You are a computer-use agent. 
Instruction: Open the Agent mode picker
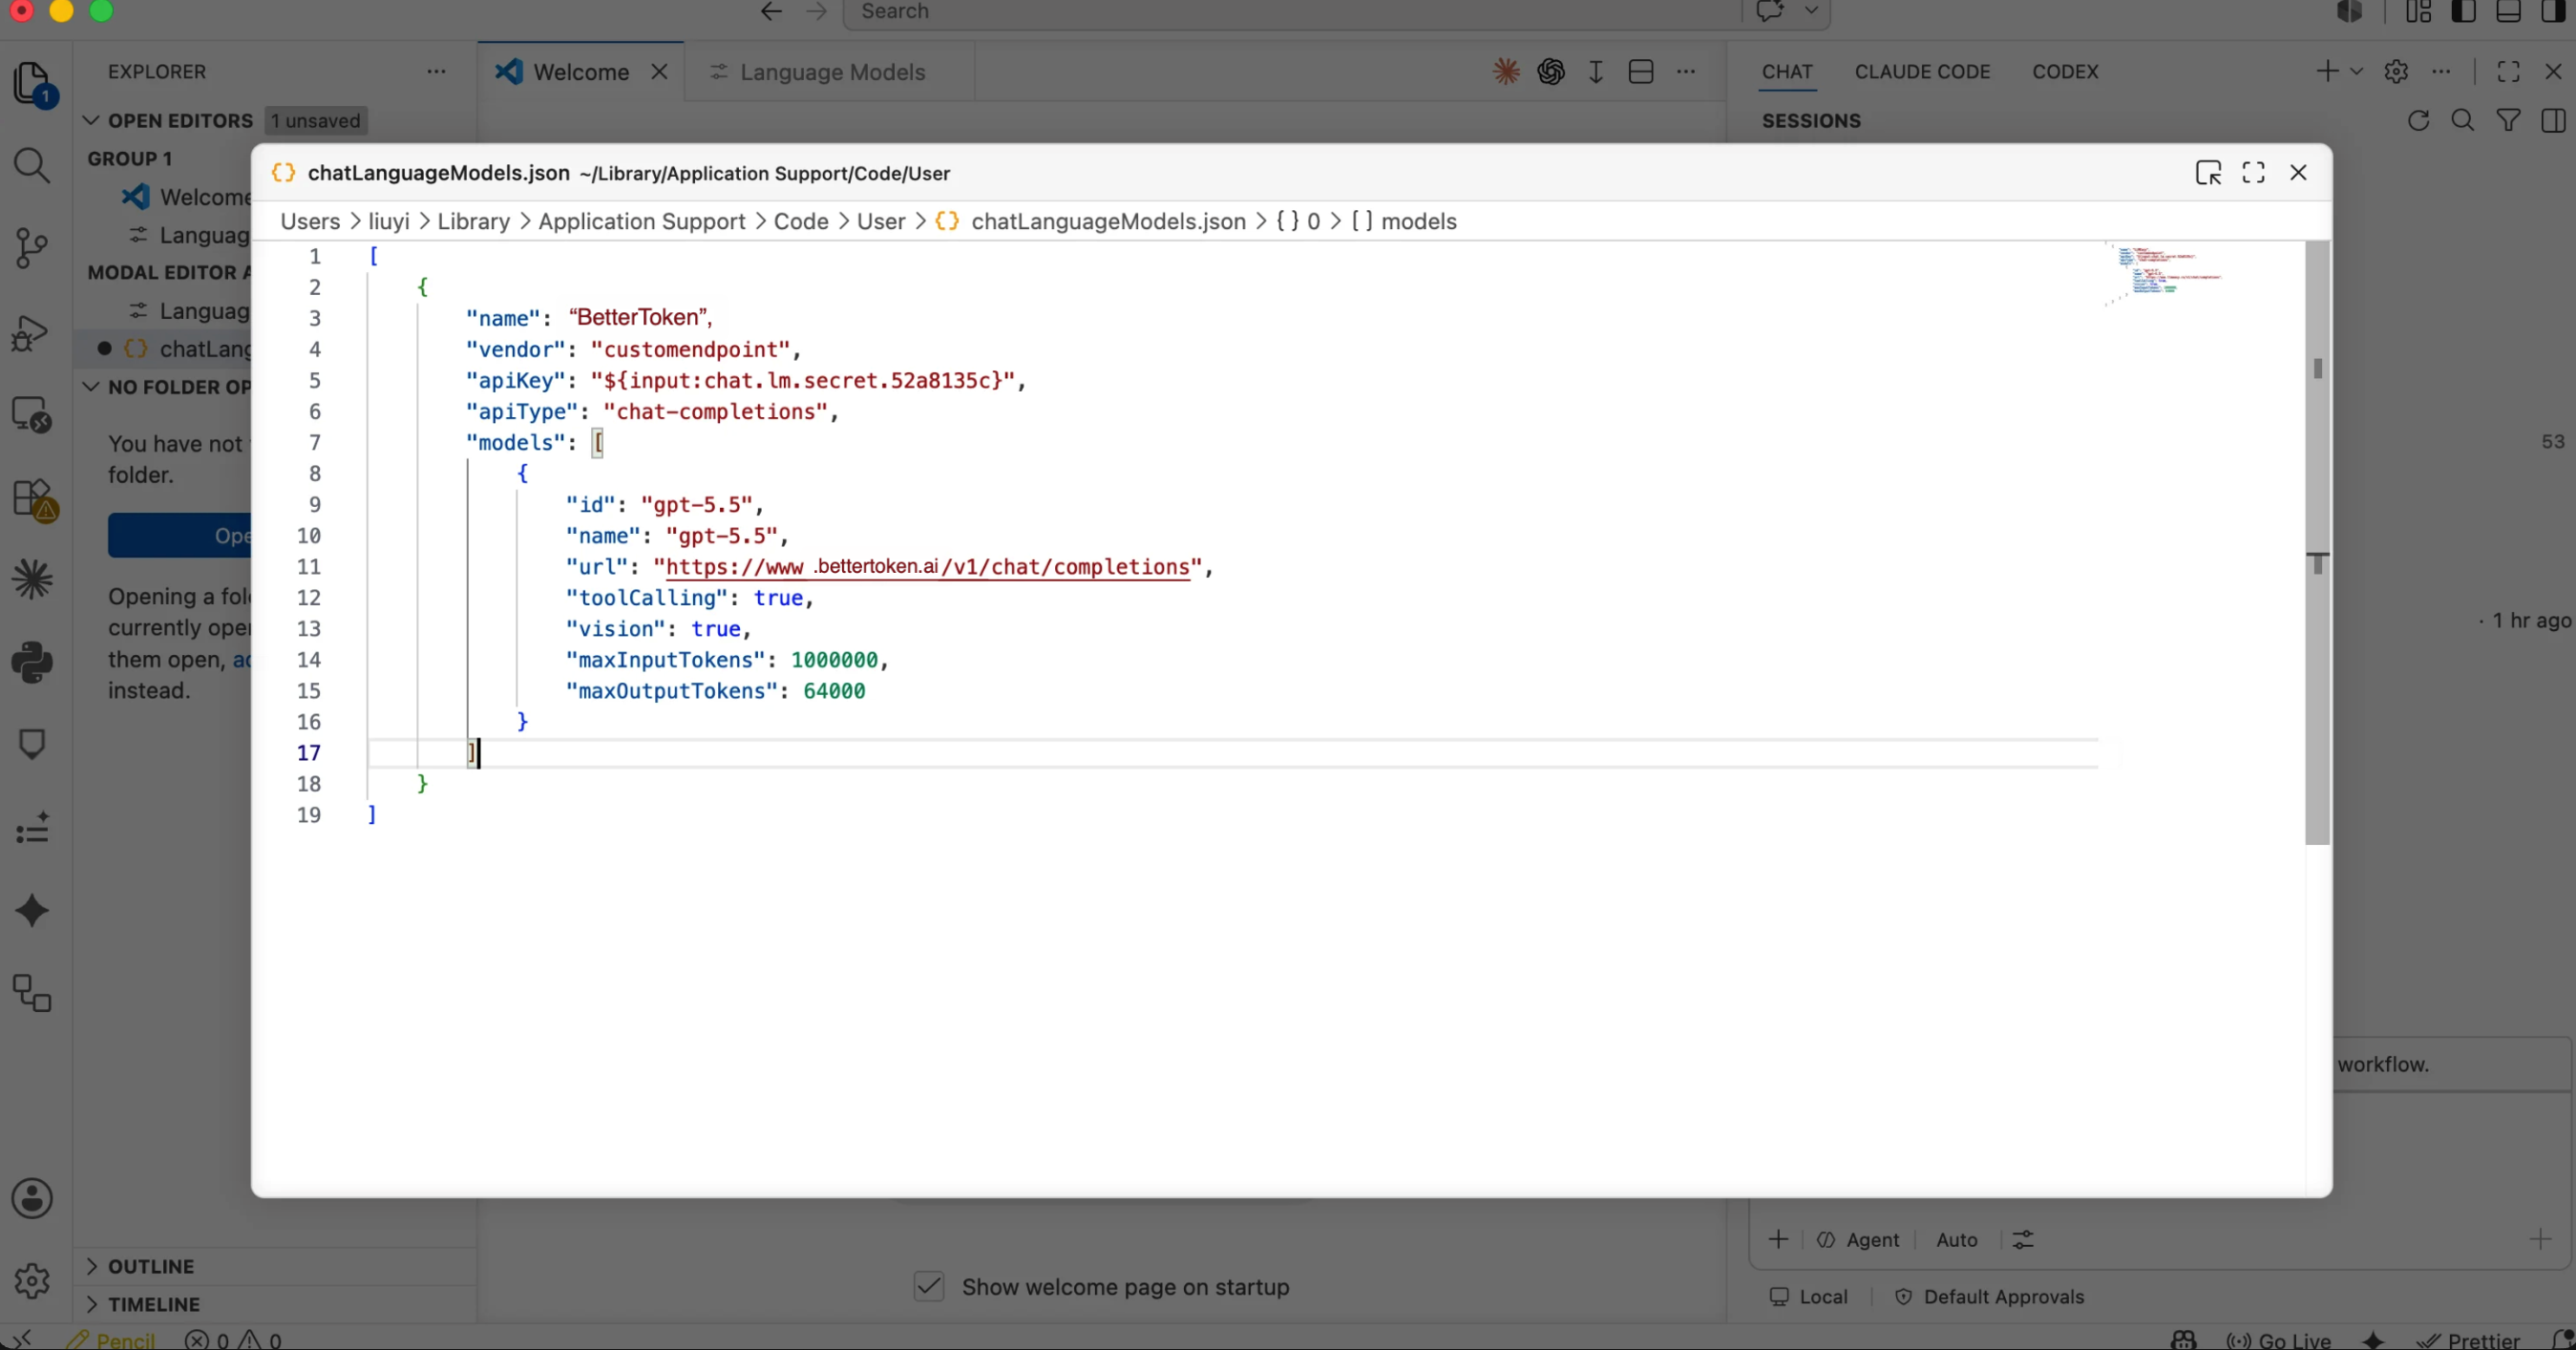(x=1858, y=1240)
